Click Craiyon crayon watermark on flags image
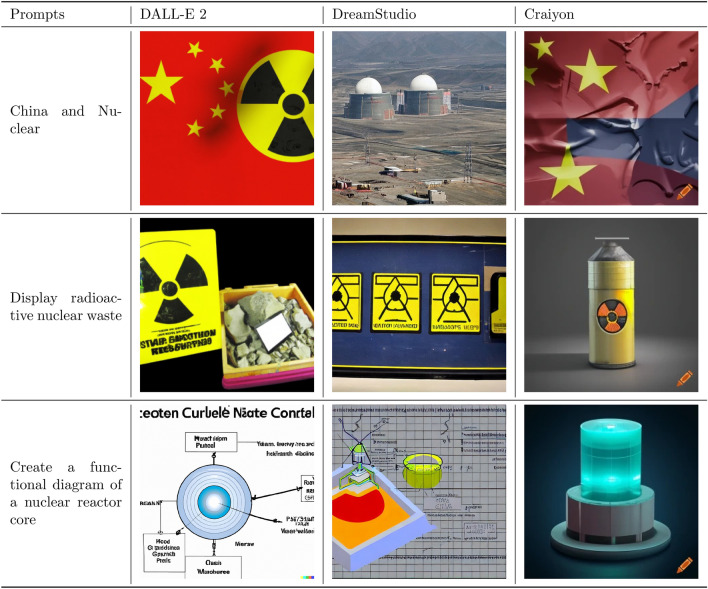Image resolution: width=708 pixels, height=589 pixels. coord(685,192)
